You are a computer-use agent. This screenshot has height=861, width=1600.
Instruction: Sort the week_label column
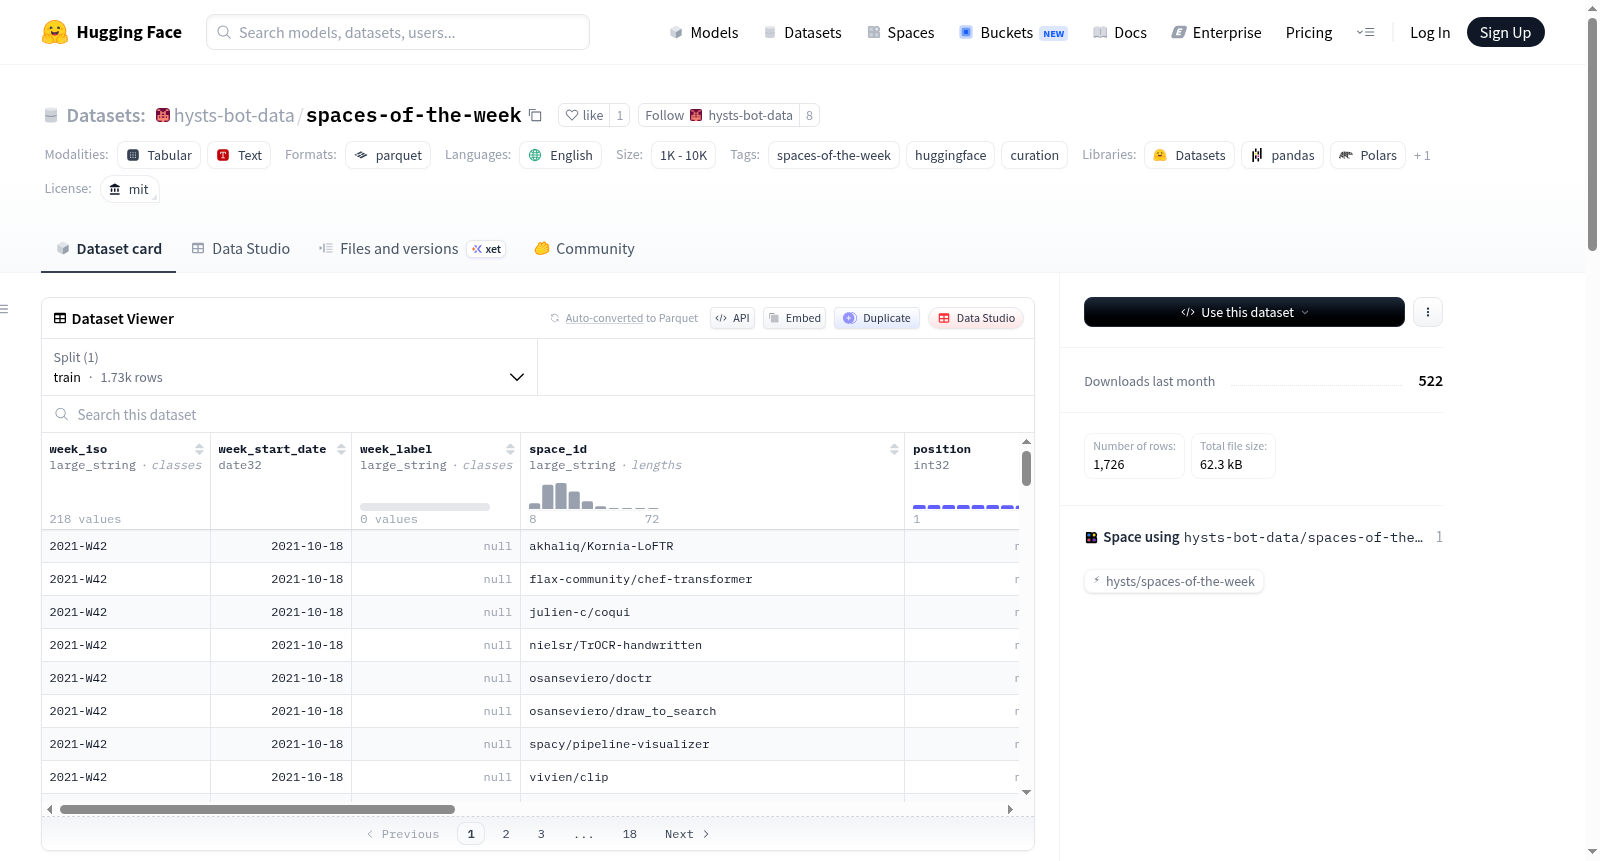click(x=510, y=449)
